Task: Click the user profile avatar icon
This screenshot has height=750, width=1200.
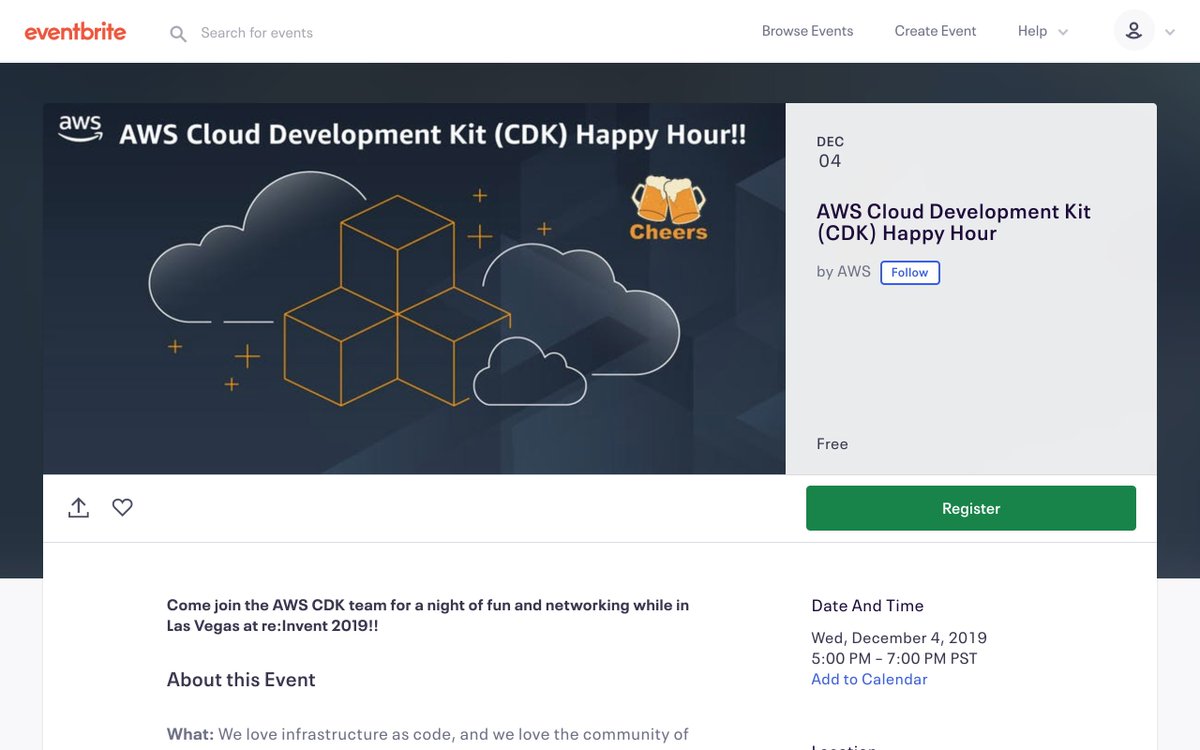Action: [x=1134, y=31]
